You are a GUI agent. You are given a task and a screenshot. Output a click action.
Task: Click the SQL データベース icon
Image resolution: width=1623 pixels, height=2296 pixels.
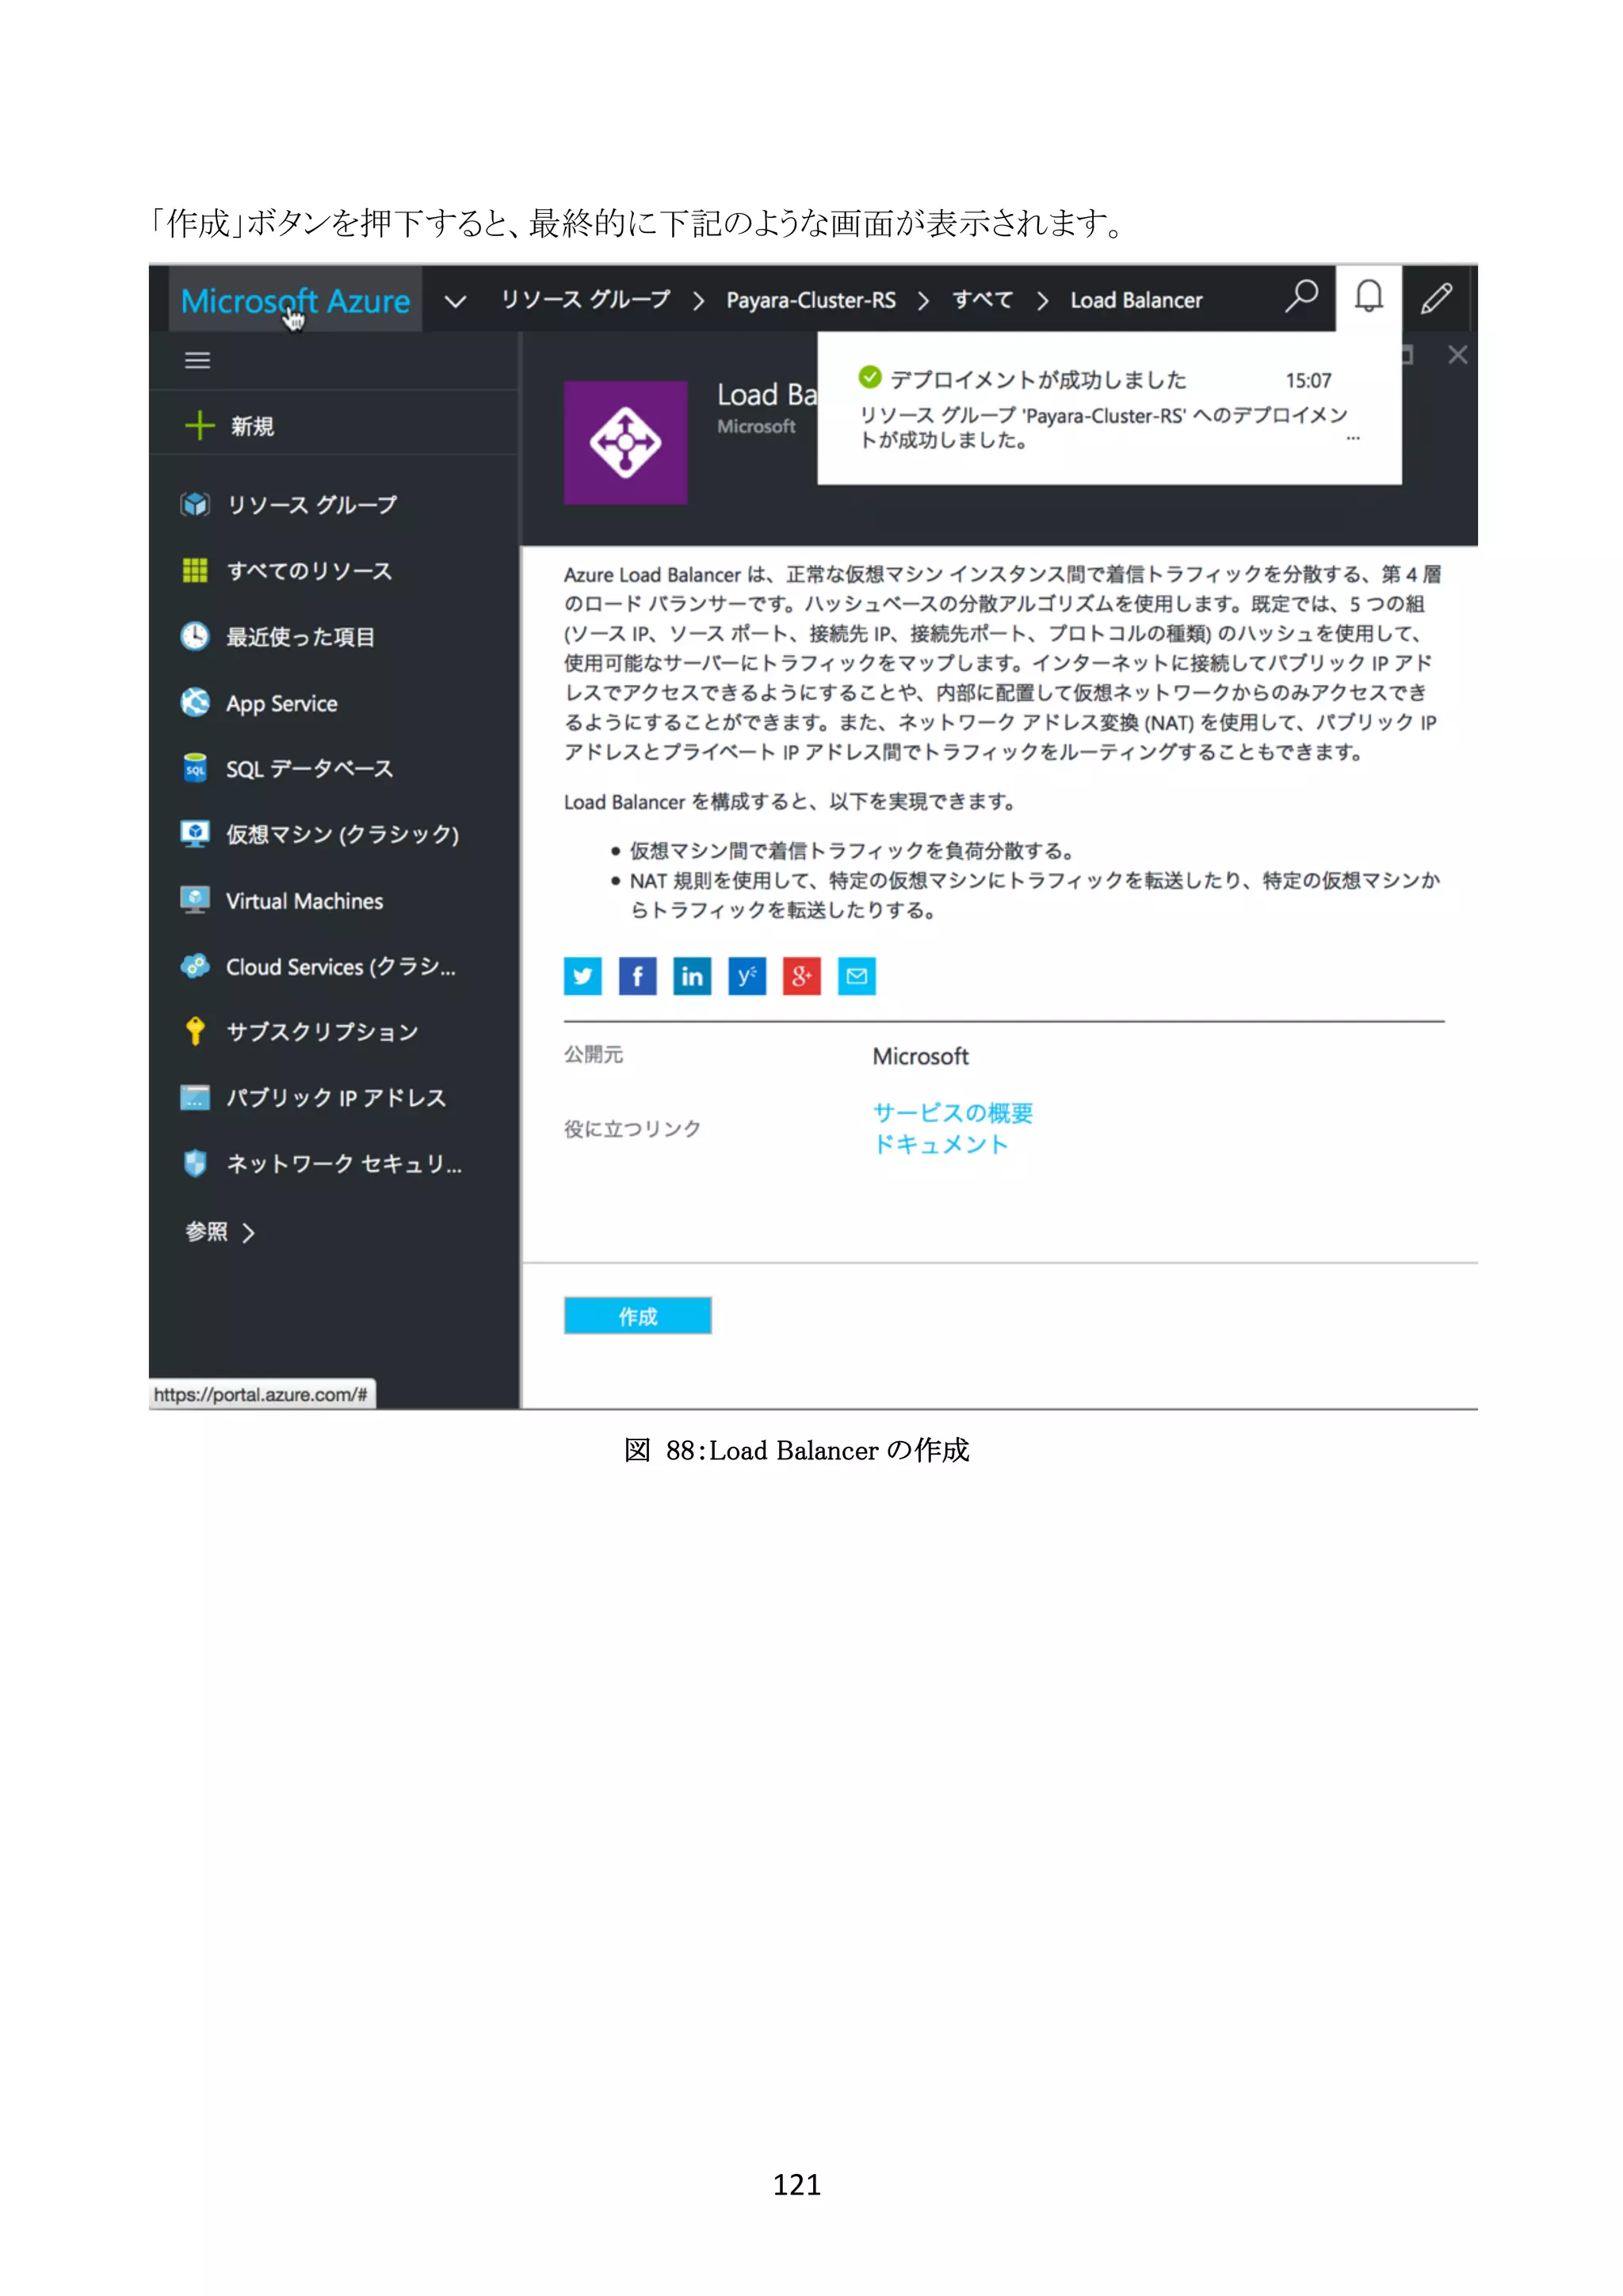[x=195, y=768]
